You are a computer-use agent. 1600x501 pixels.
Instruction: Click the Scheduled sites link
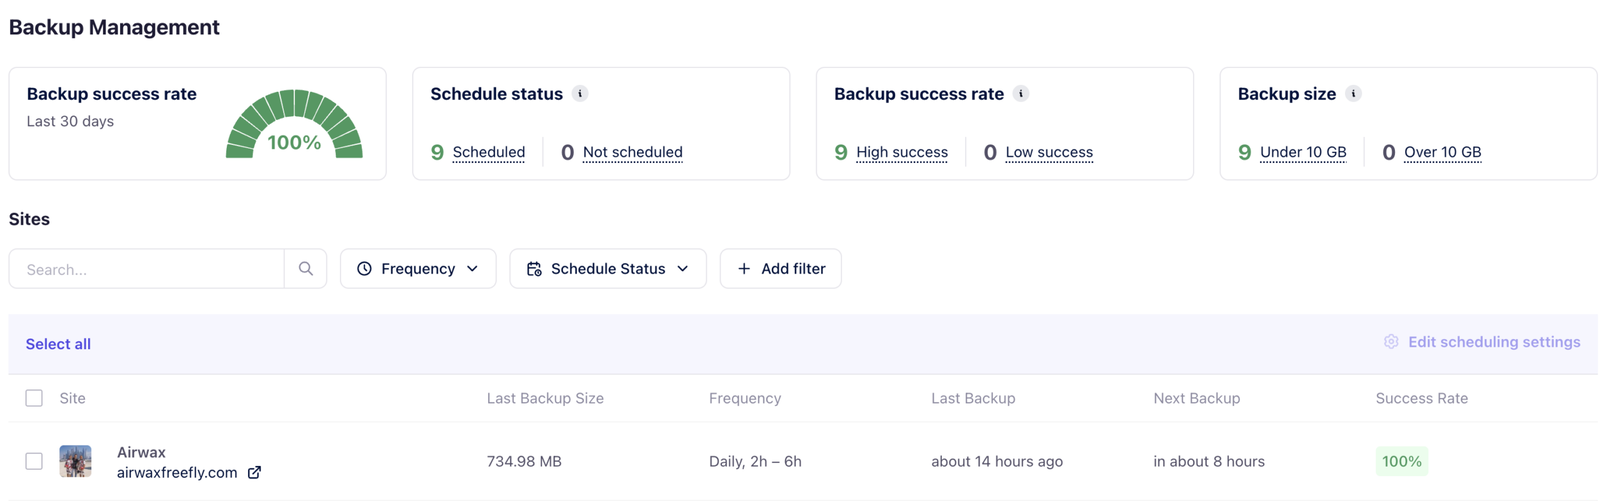[x=488, y=152]
